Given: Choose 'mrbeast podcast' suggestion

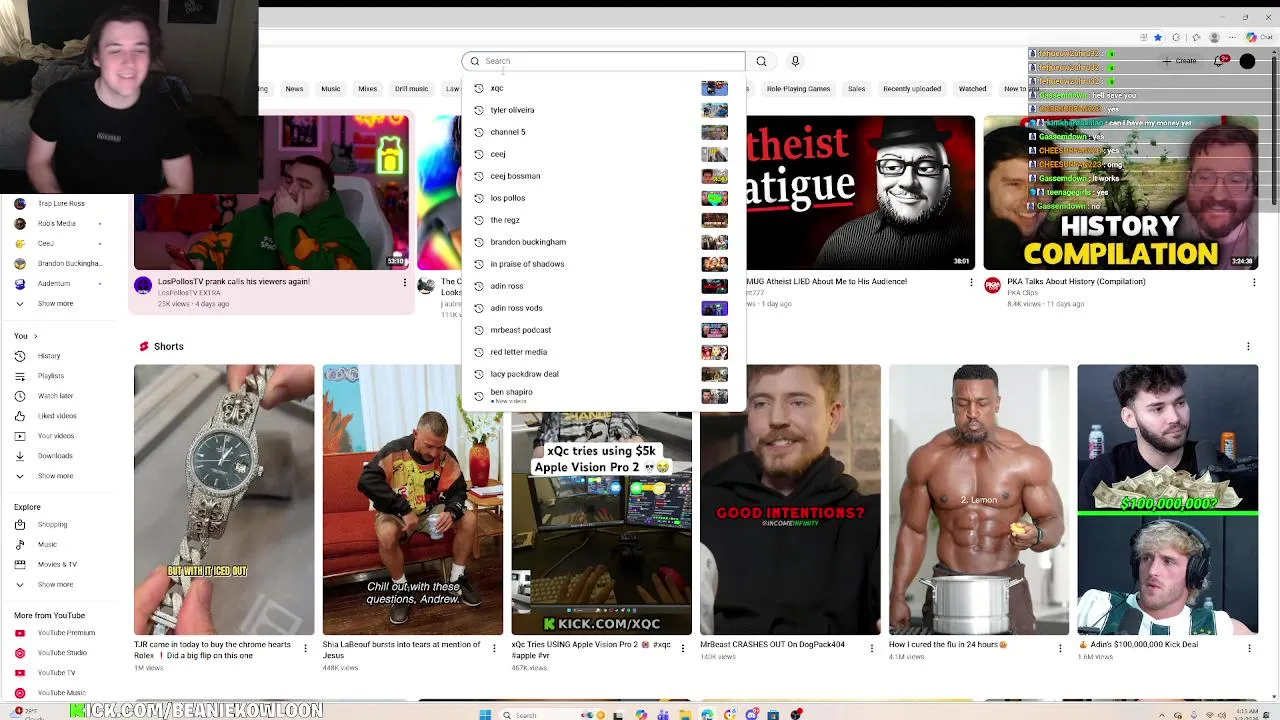Looking at the screenshot, I should tap(603, 330).
